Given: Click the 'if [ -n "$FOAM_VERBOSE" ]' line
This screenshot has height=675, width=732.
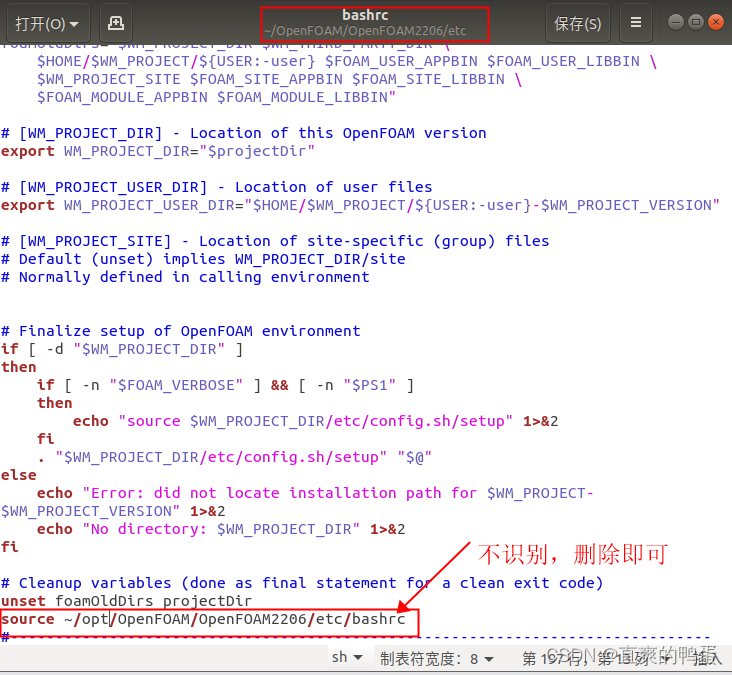Looking at the screenshot, I should (x=225, y=385).
